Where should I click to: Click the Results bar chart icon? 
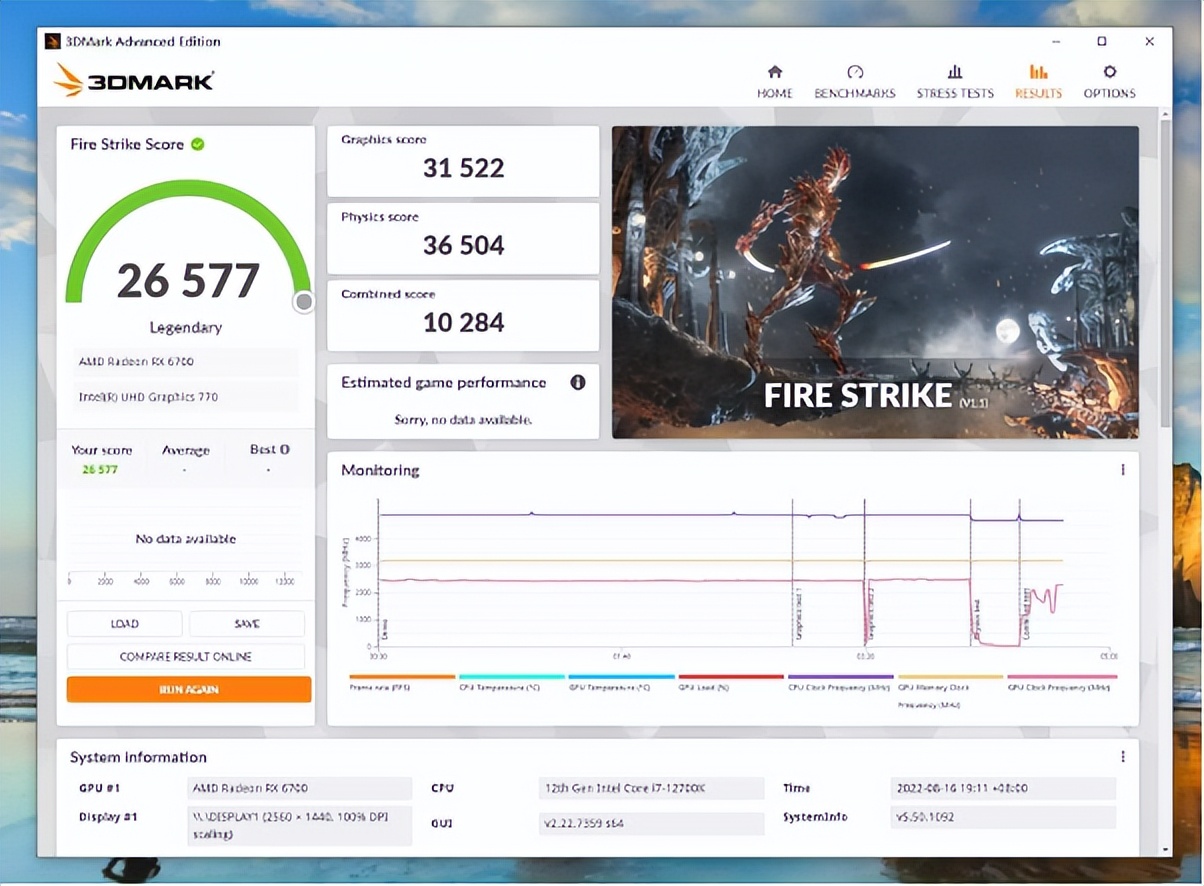tap(1038, 73)
